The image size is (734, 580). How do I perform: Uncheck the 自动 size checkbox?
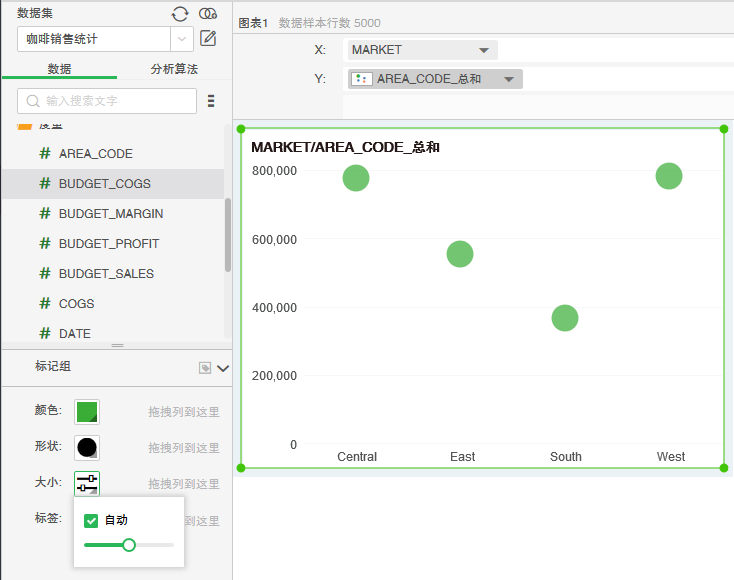91,520
